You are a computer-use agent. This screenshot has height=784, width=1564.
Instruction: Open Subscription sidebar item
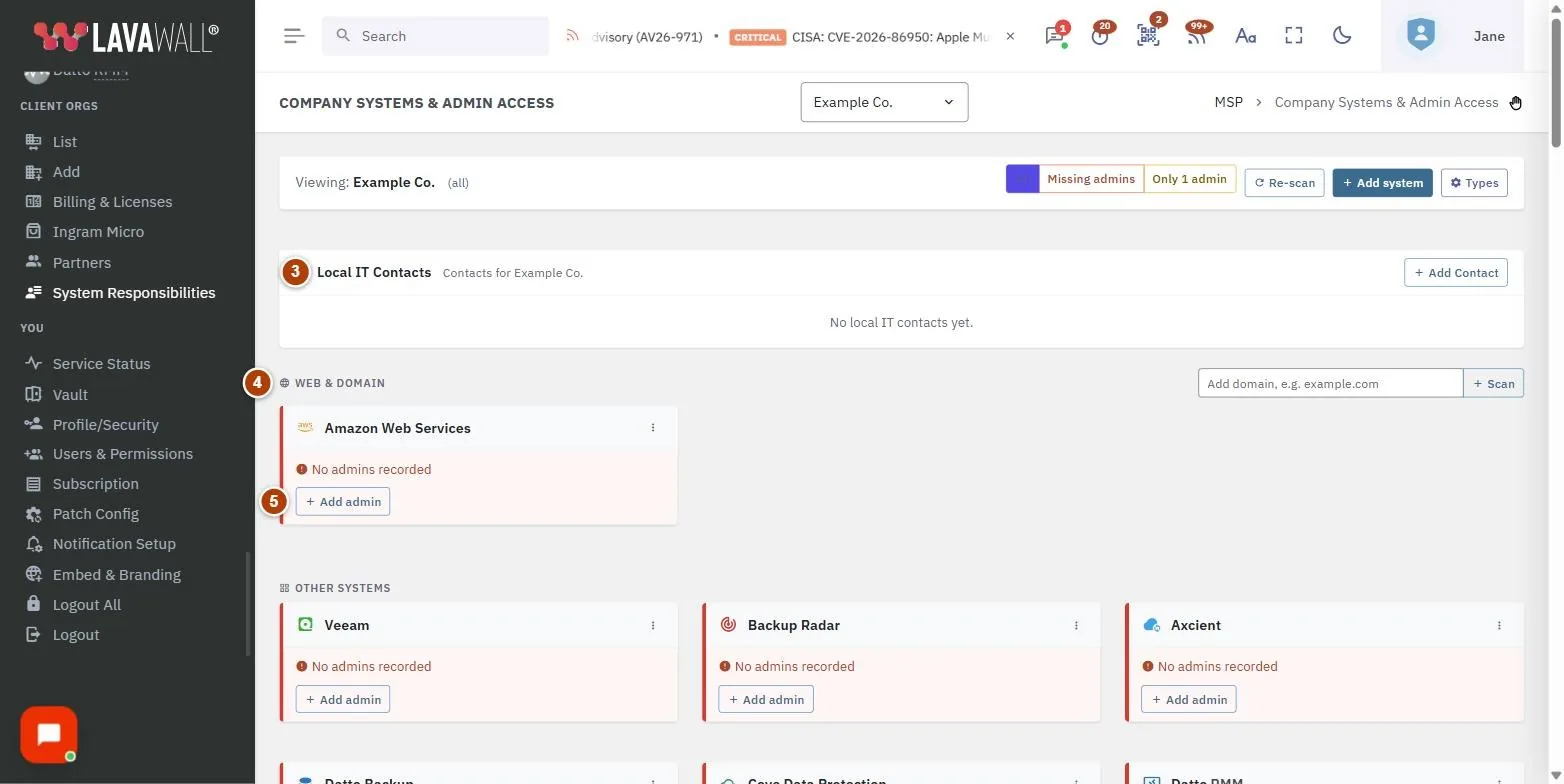click(x=95, y=484)
